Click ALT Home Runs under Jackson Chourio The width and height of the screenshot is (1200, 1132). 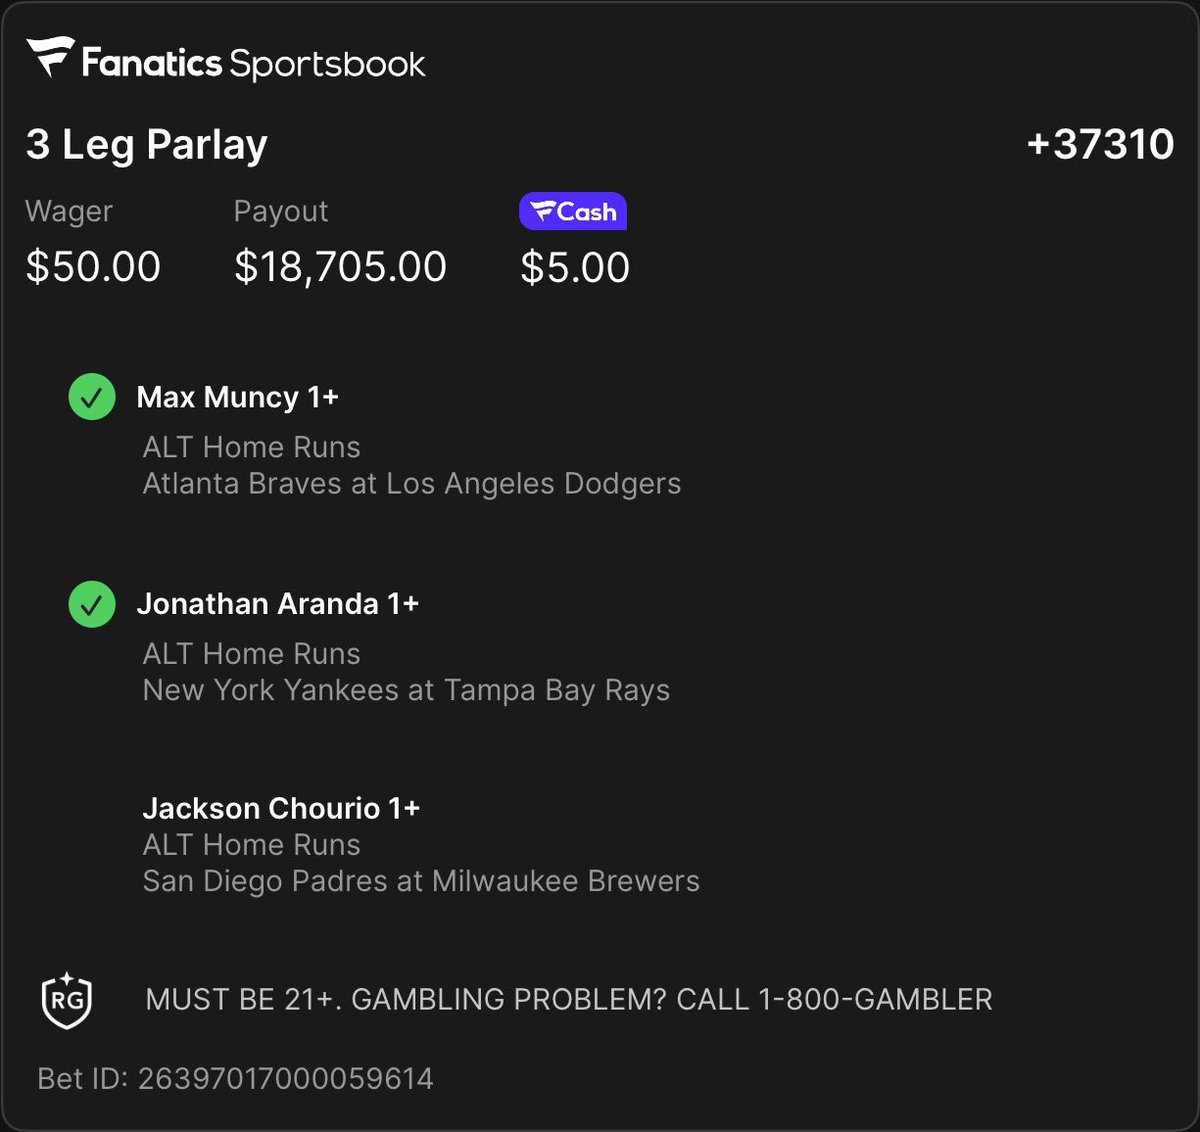coord(251,845)
